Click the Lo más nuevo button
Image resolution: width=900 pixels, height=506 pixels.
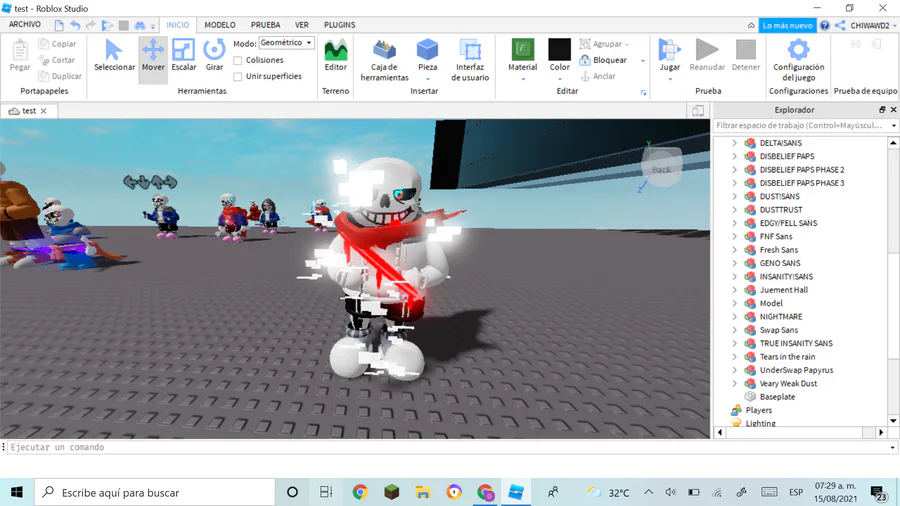tap(788, 25)
